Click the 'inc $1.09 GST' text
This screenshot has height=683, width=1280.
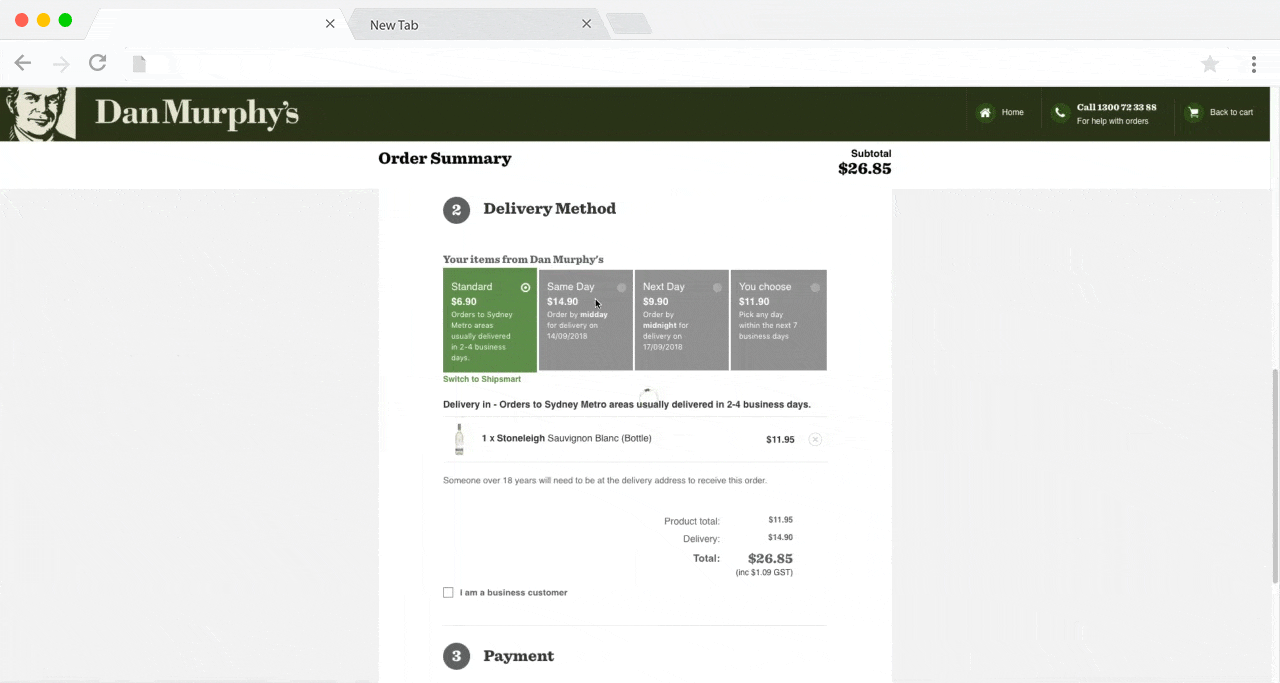pos(764,573)
